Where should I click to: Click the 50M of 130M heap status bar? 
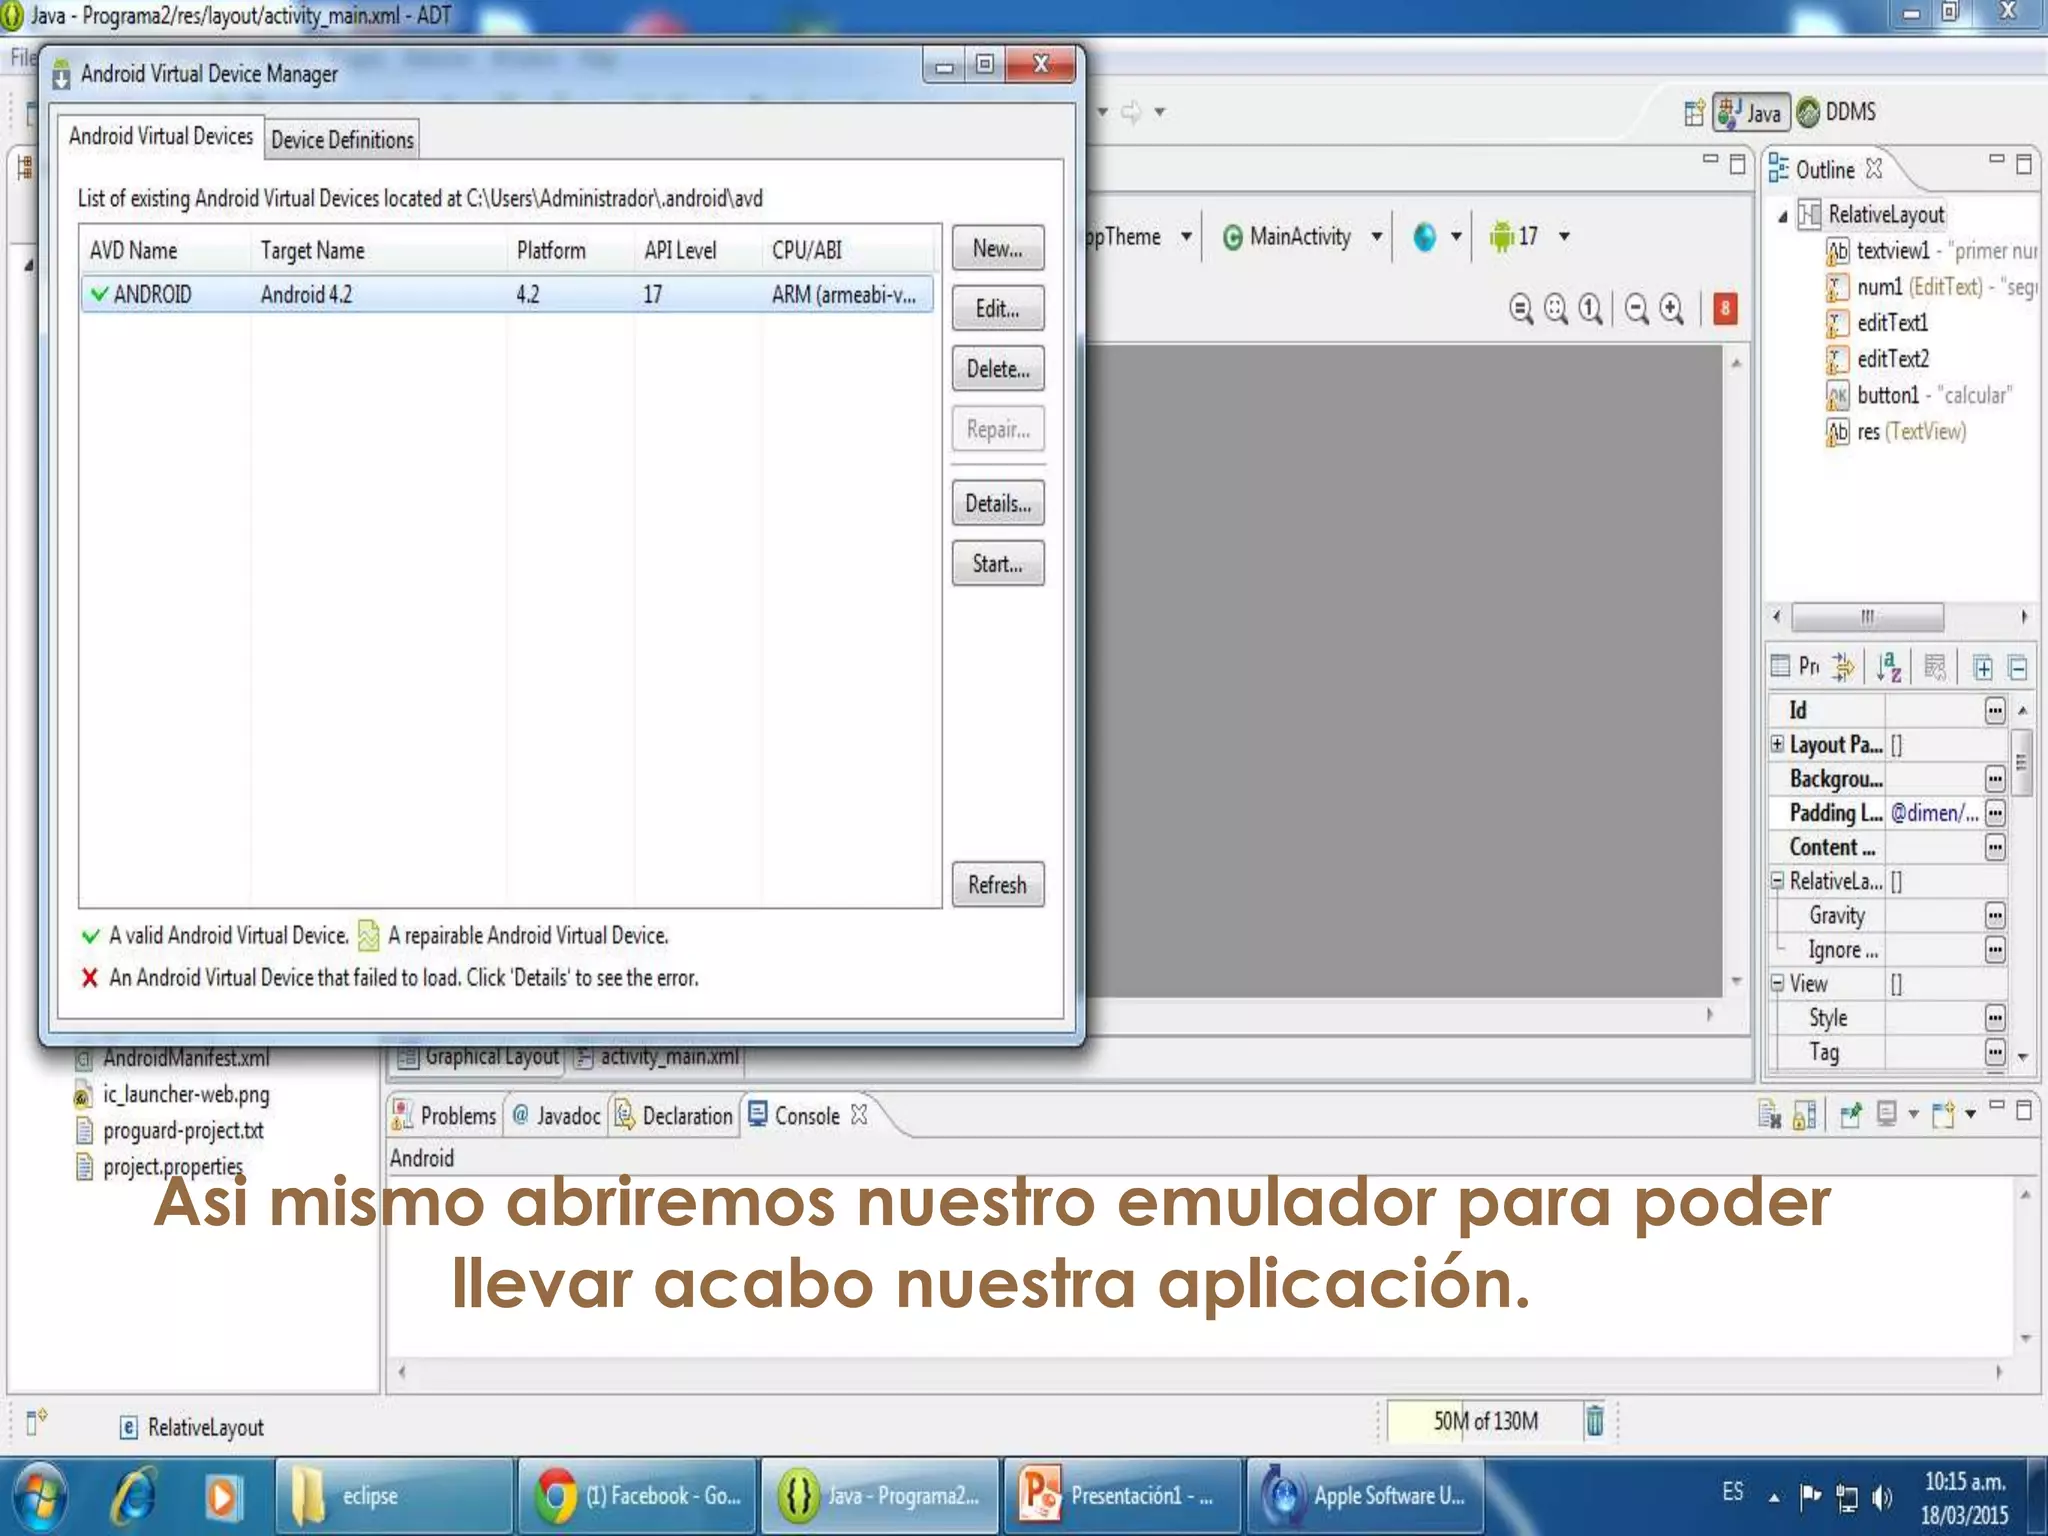(x=1484, y=1421)
